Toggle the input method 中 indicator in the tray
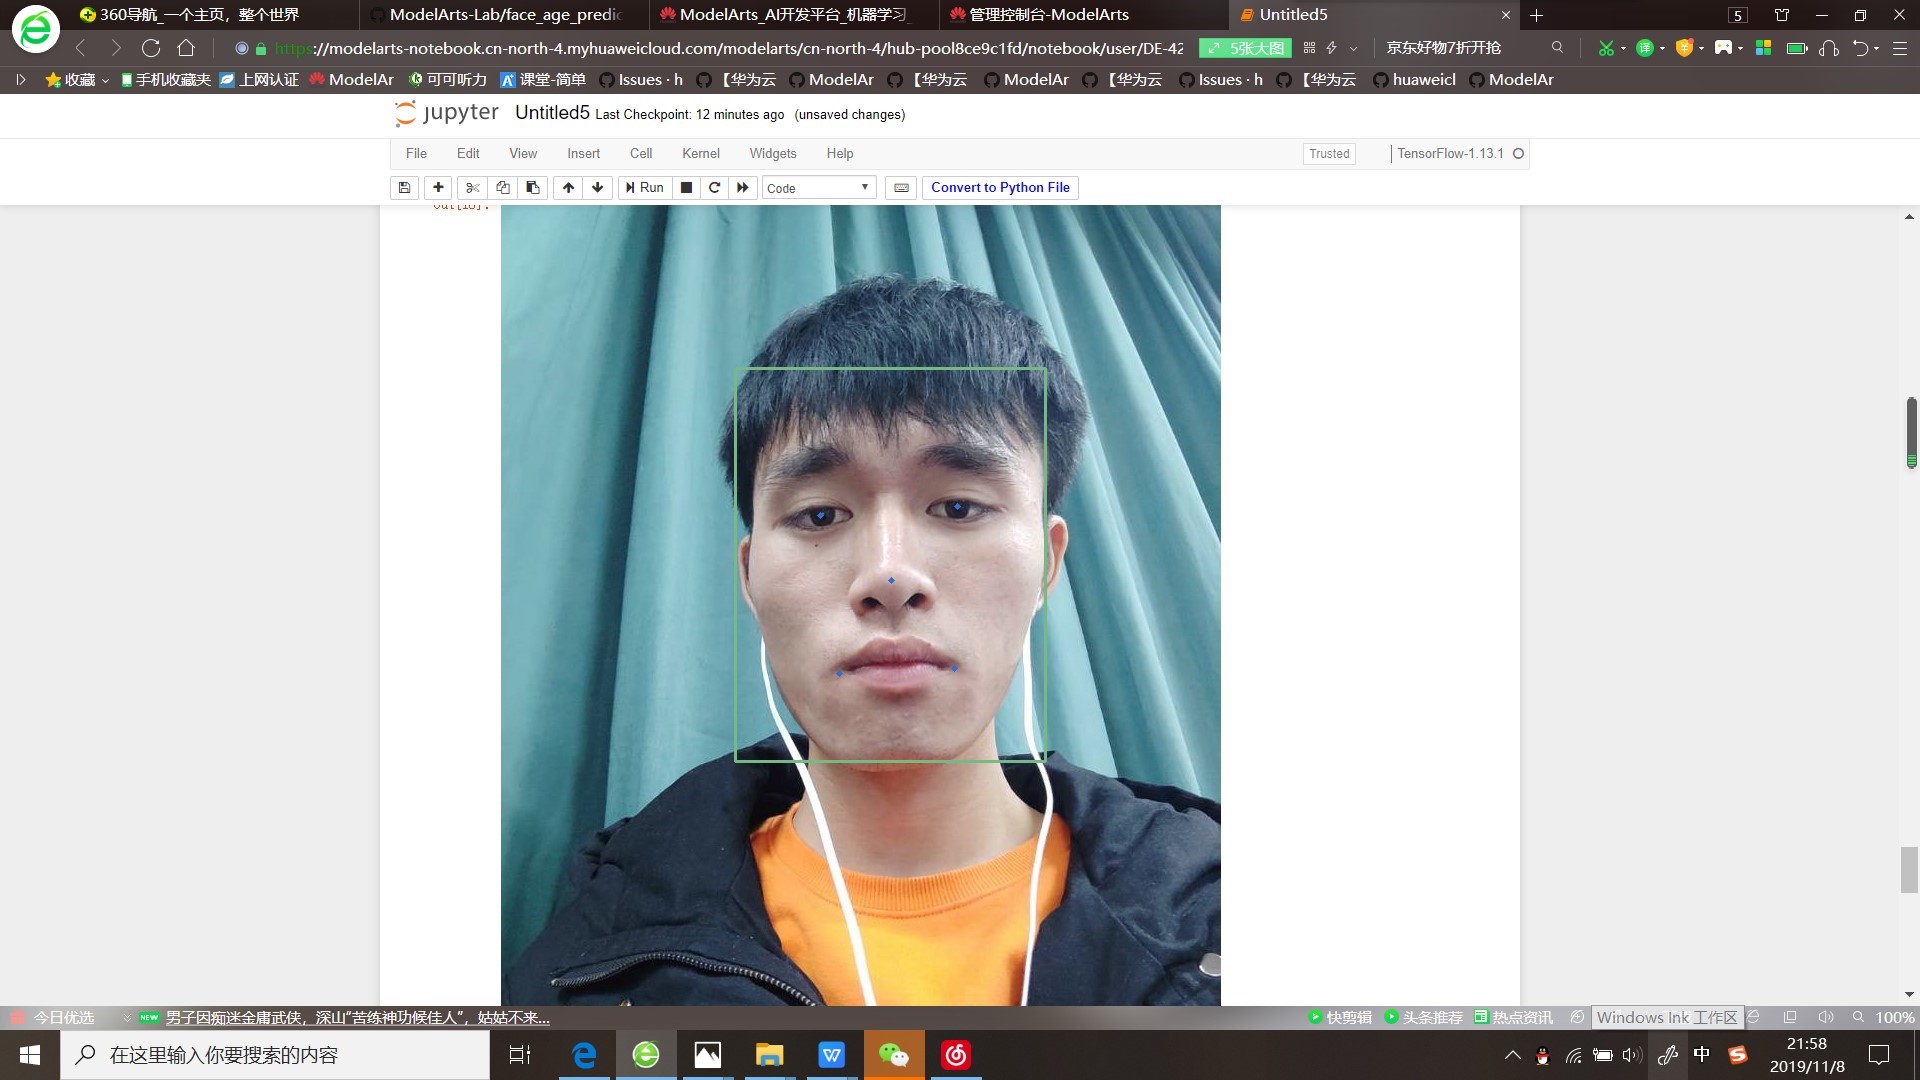The width and height of the screenshot is (1920, 1080). [x=1702, y=1055]
